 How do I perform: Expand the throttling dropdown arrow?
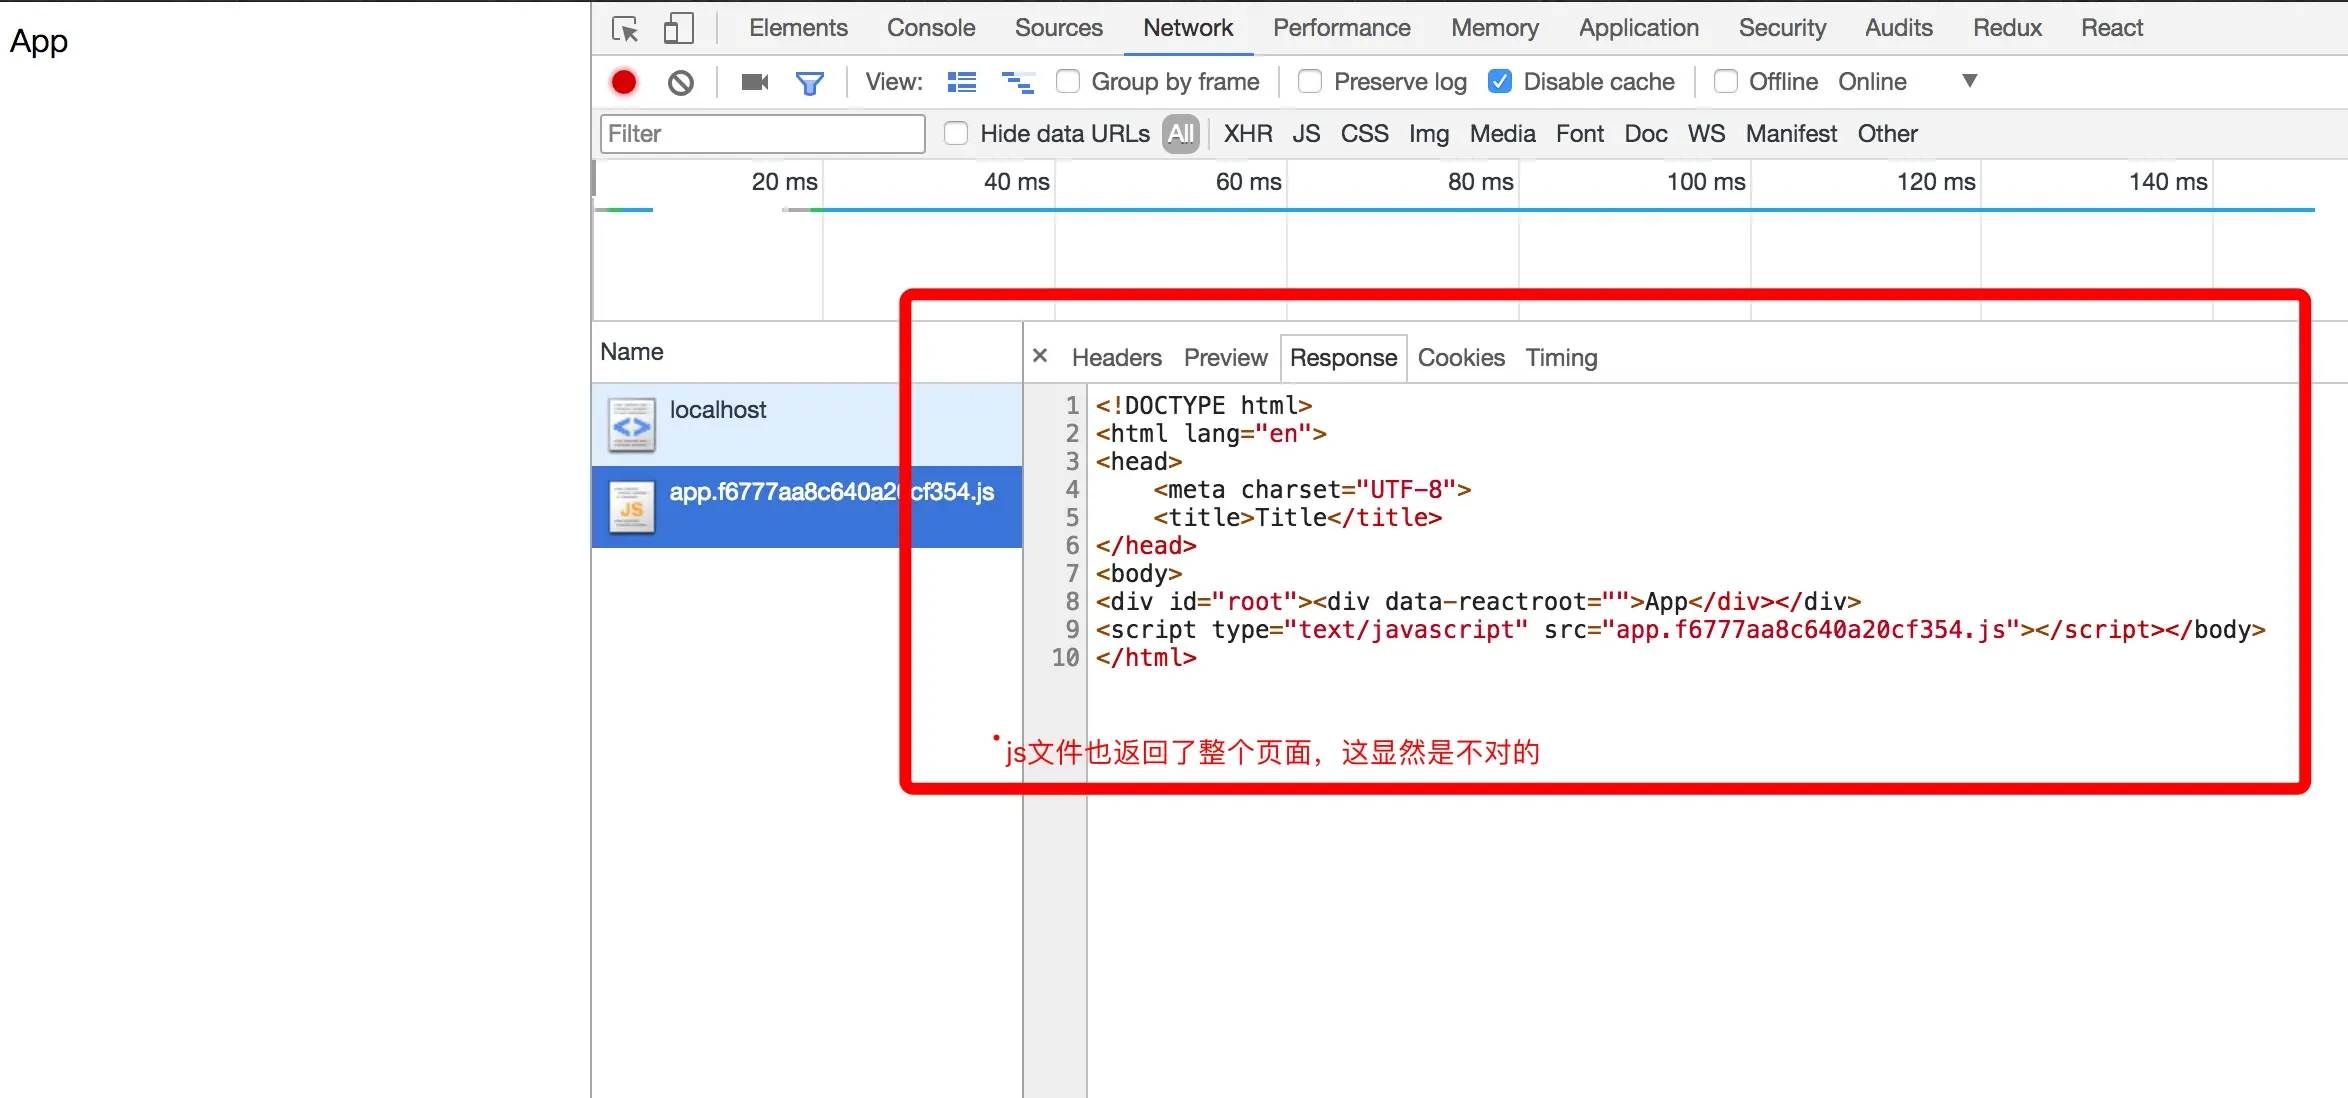tap(1969, 81)
